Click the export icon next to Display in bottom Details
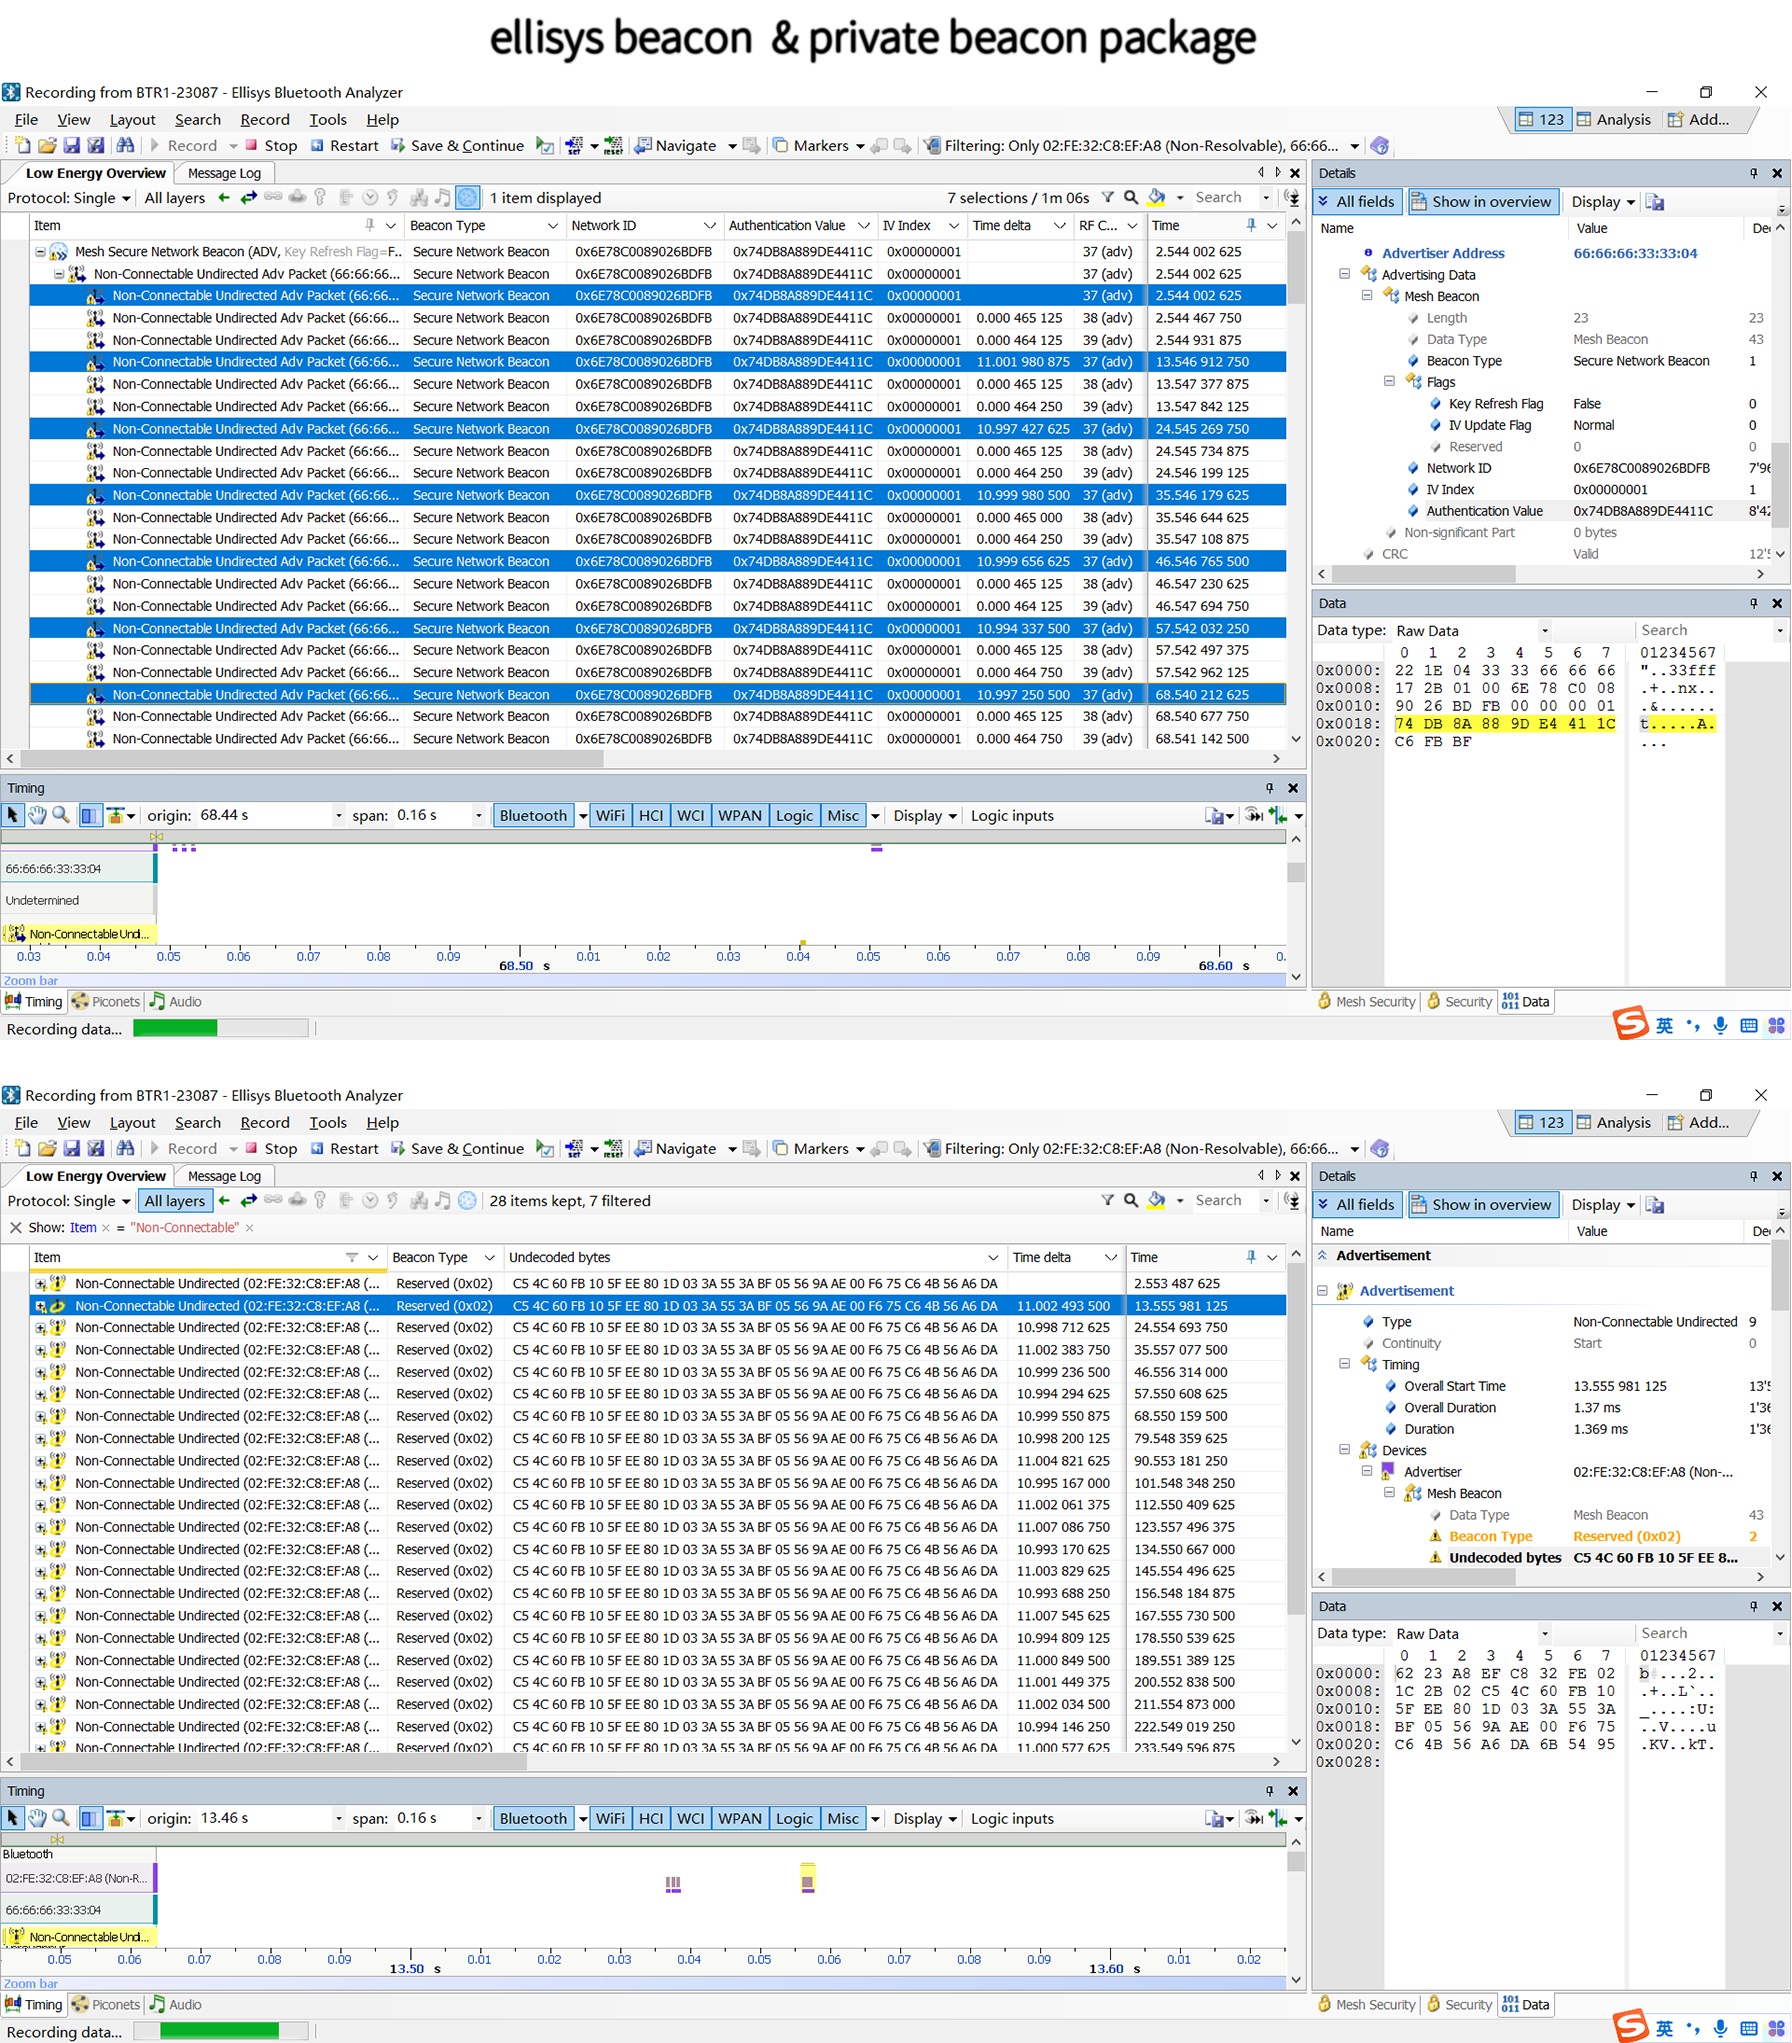 click(x=1656, y=1205)
